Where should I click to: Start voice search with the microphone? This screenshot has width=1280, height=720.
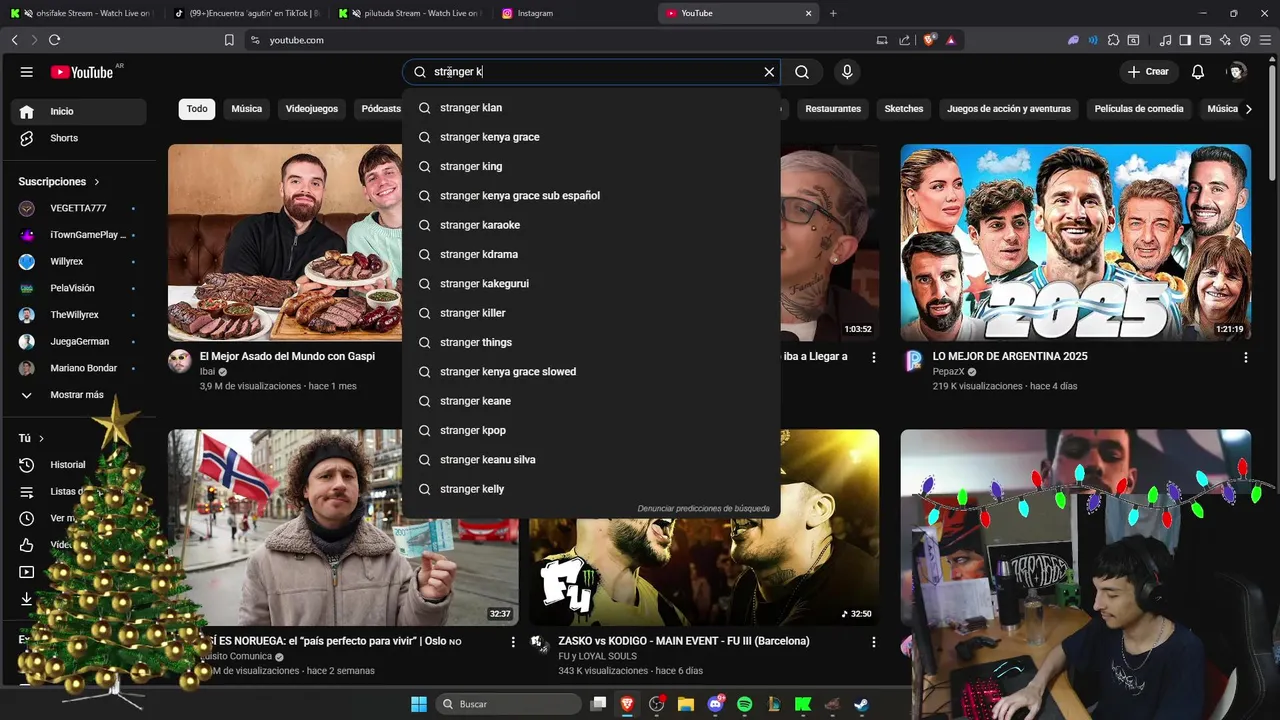pos(847,72)
